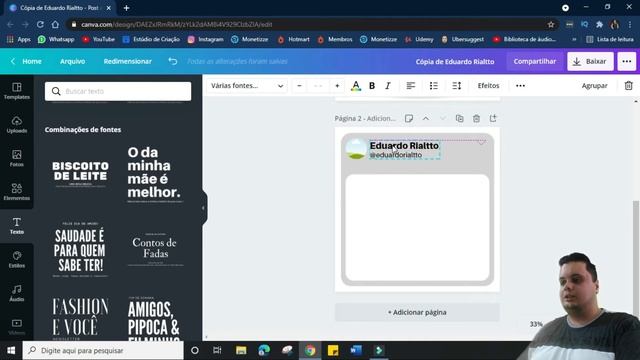Move Página 2 down
Image resolution: width=640 pixels, height=360 pixels.
[x=442, y=118]
